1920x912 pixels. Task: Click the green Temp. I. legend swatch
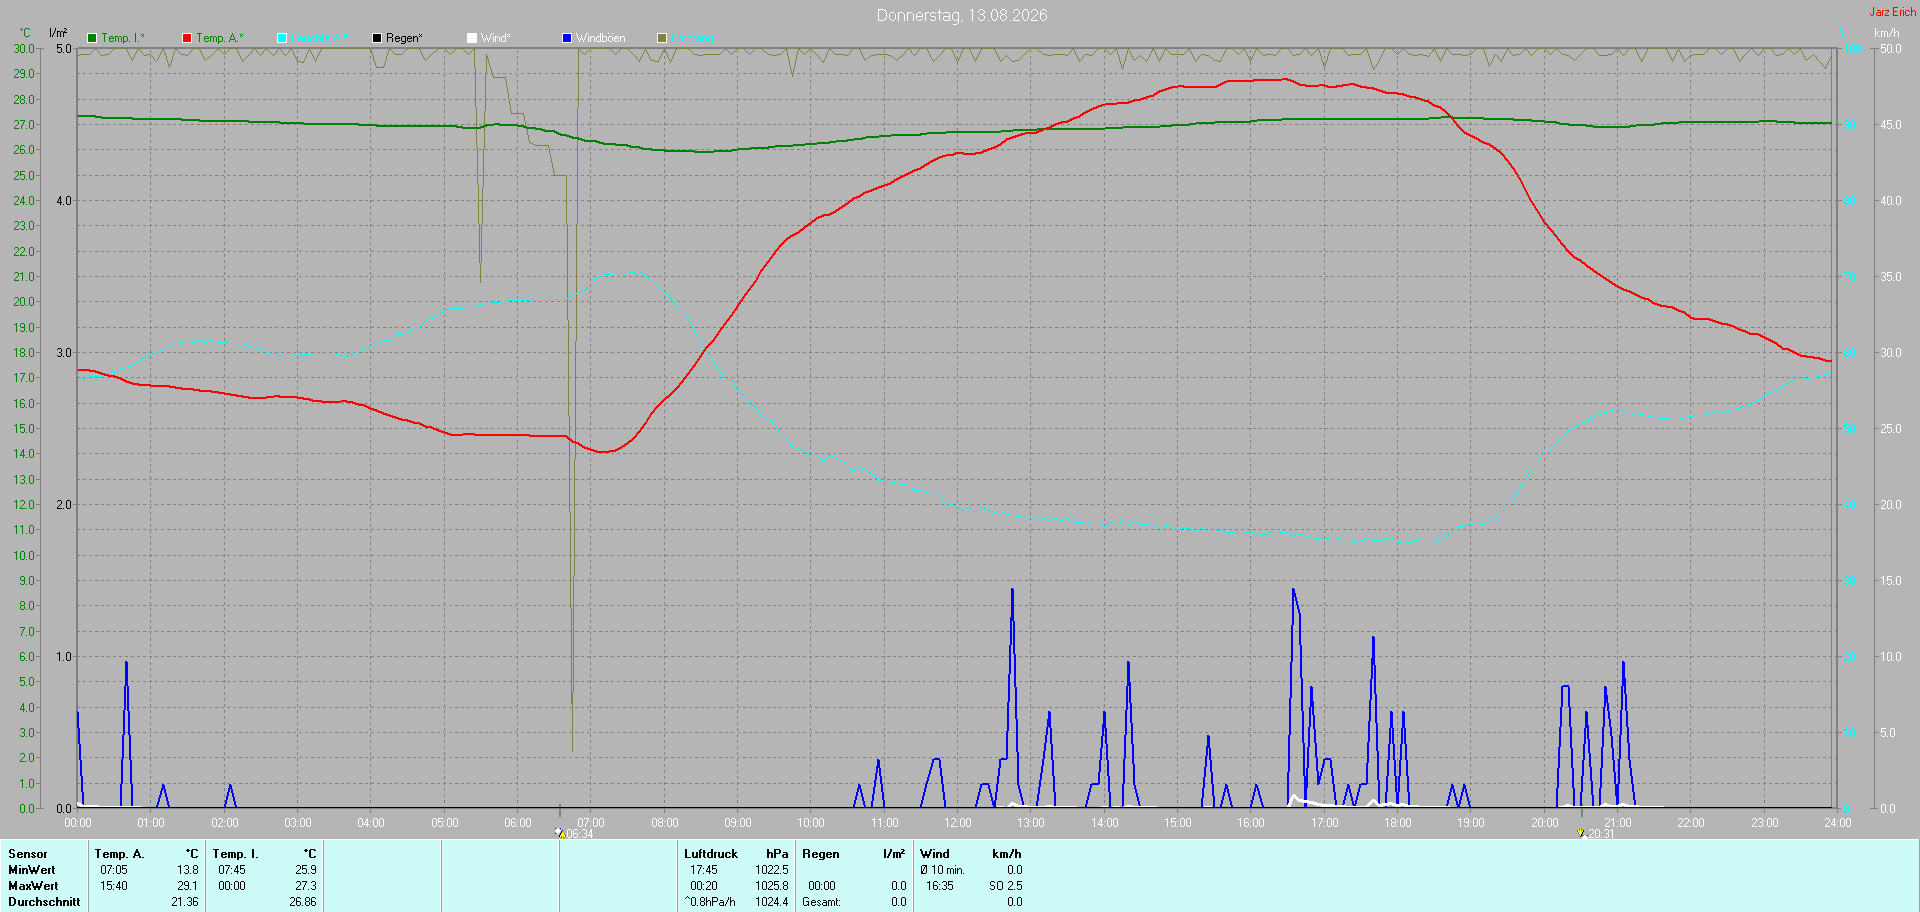pos(92,38)
